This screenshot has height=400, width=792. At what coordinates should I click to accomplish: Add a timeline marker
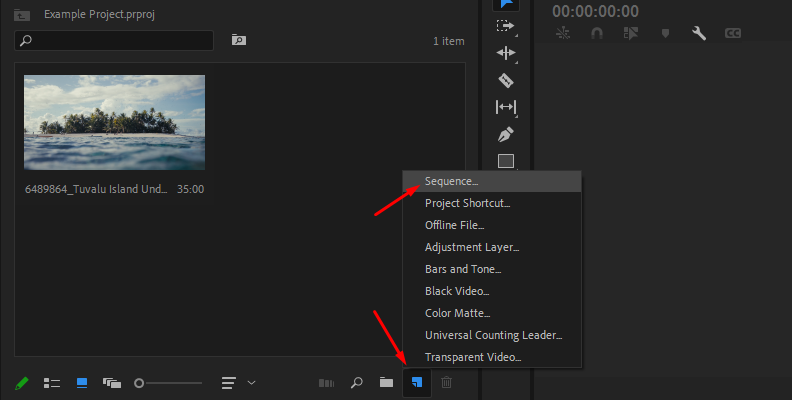665,33
